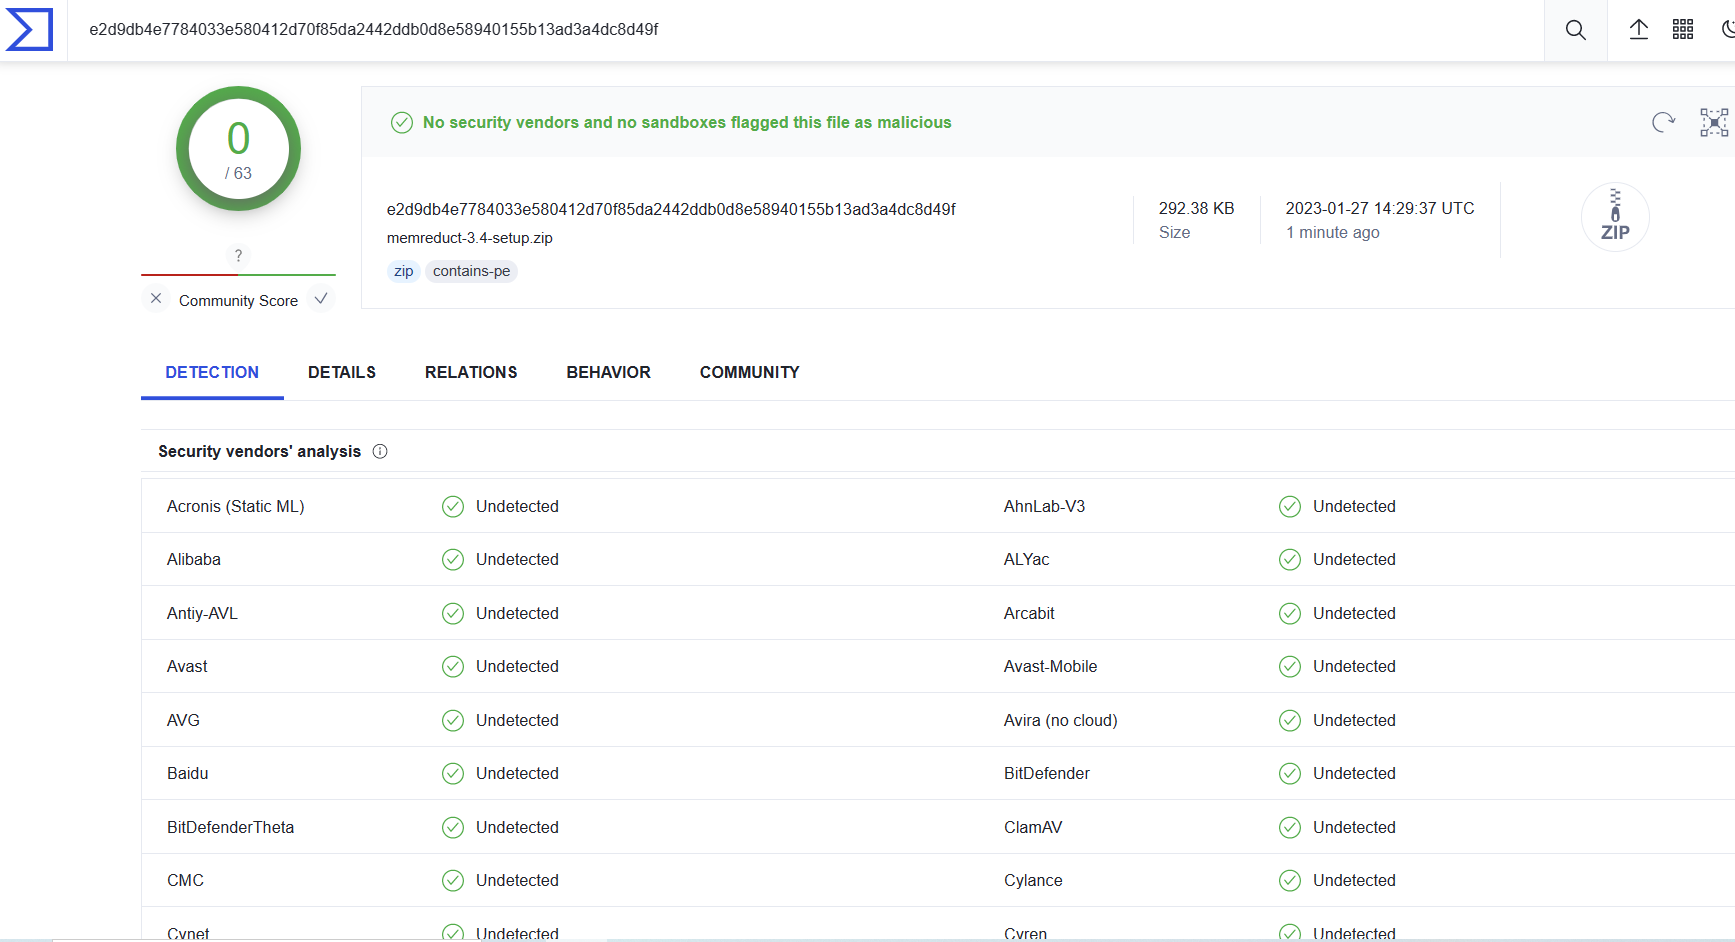Click the reanalyze refresh icon
Image resolution: width=1735 pixels, height=942 pixels.
tap(1663, 122)
